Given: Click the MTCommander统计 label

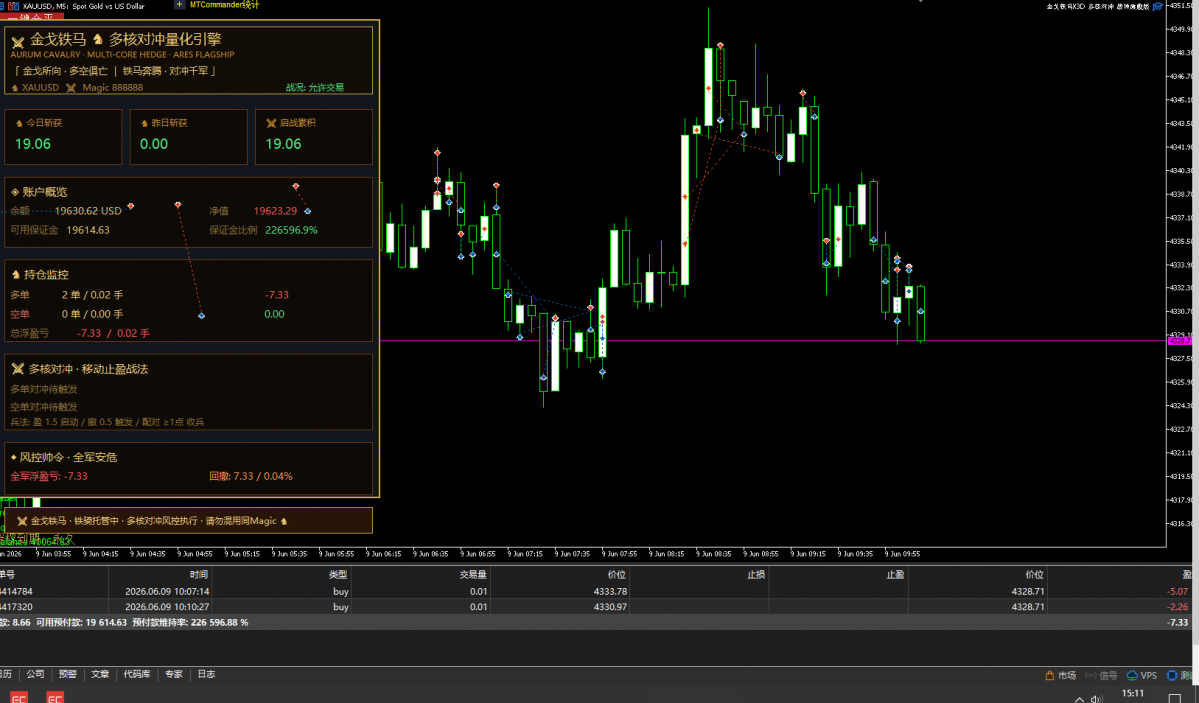Looking at the screenshot, I should point(224,5).
